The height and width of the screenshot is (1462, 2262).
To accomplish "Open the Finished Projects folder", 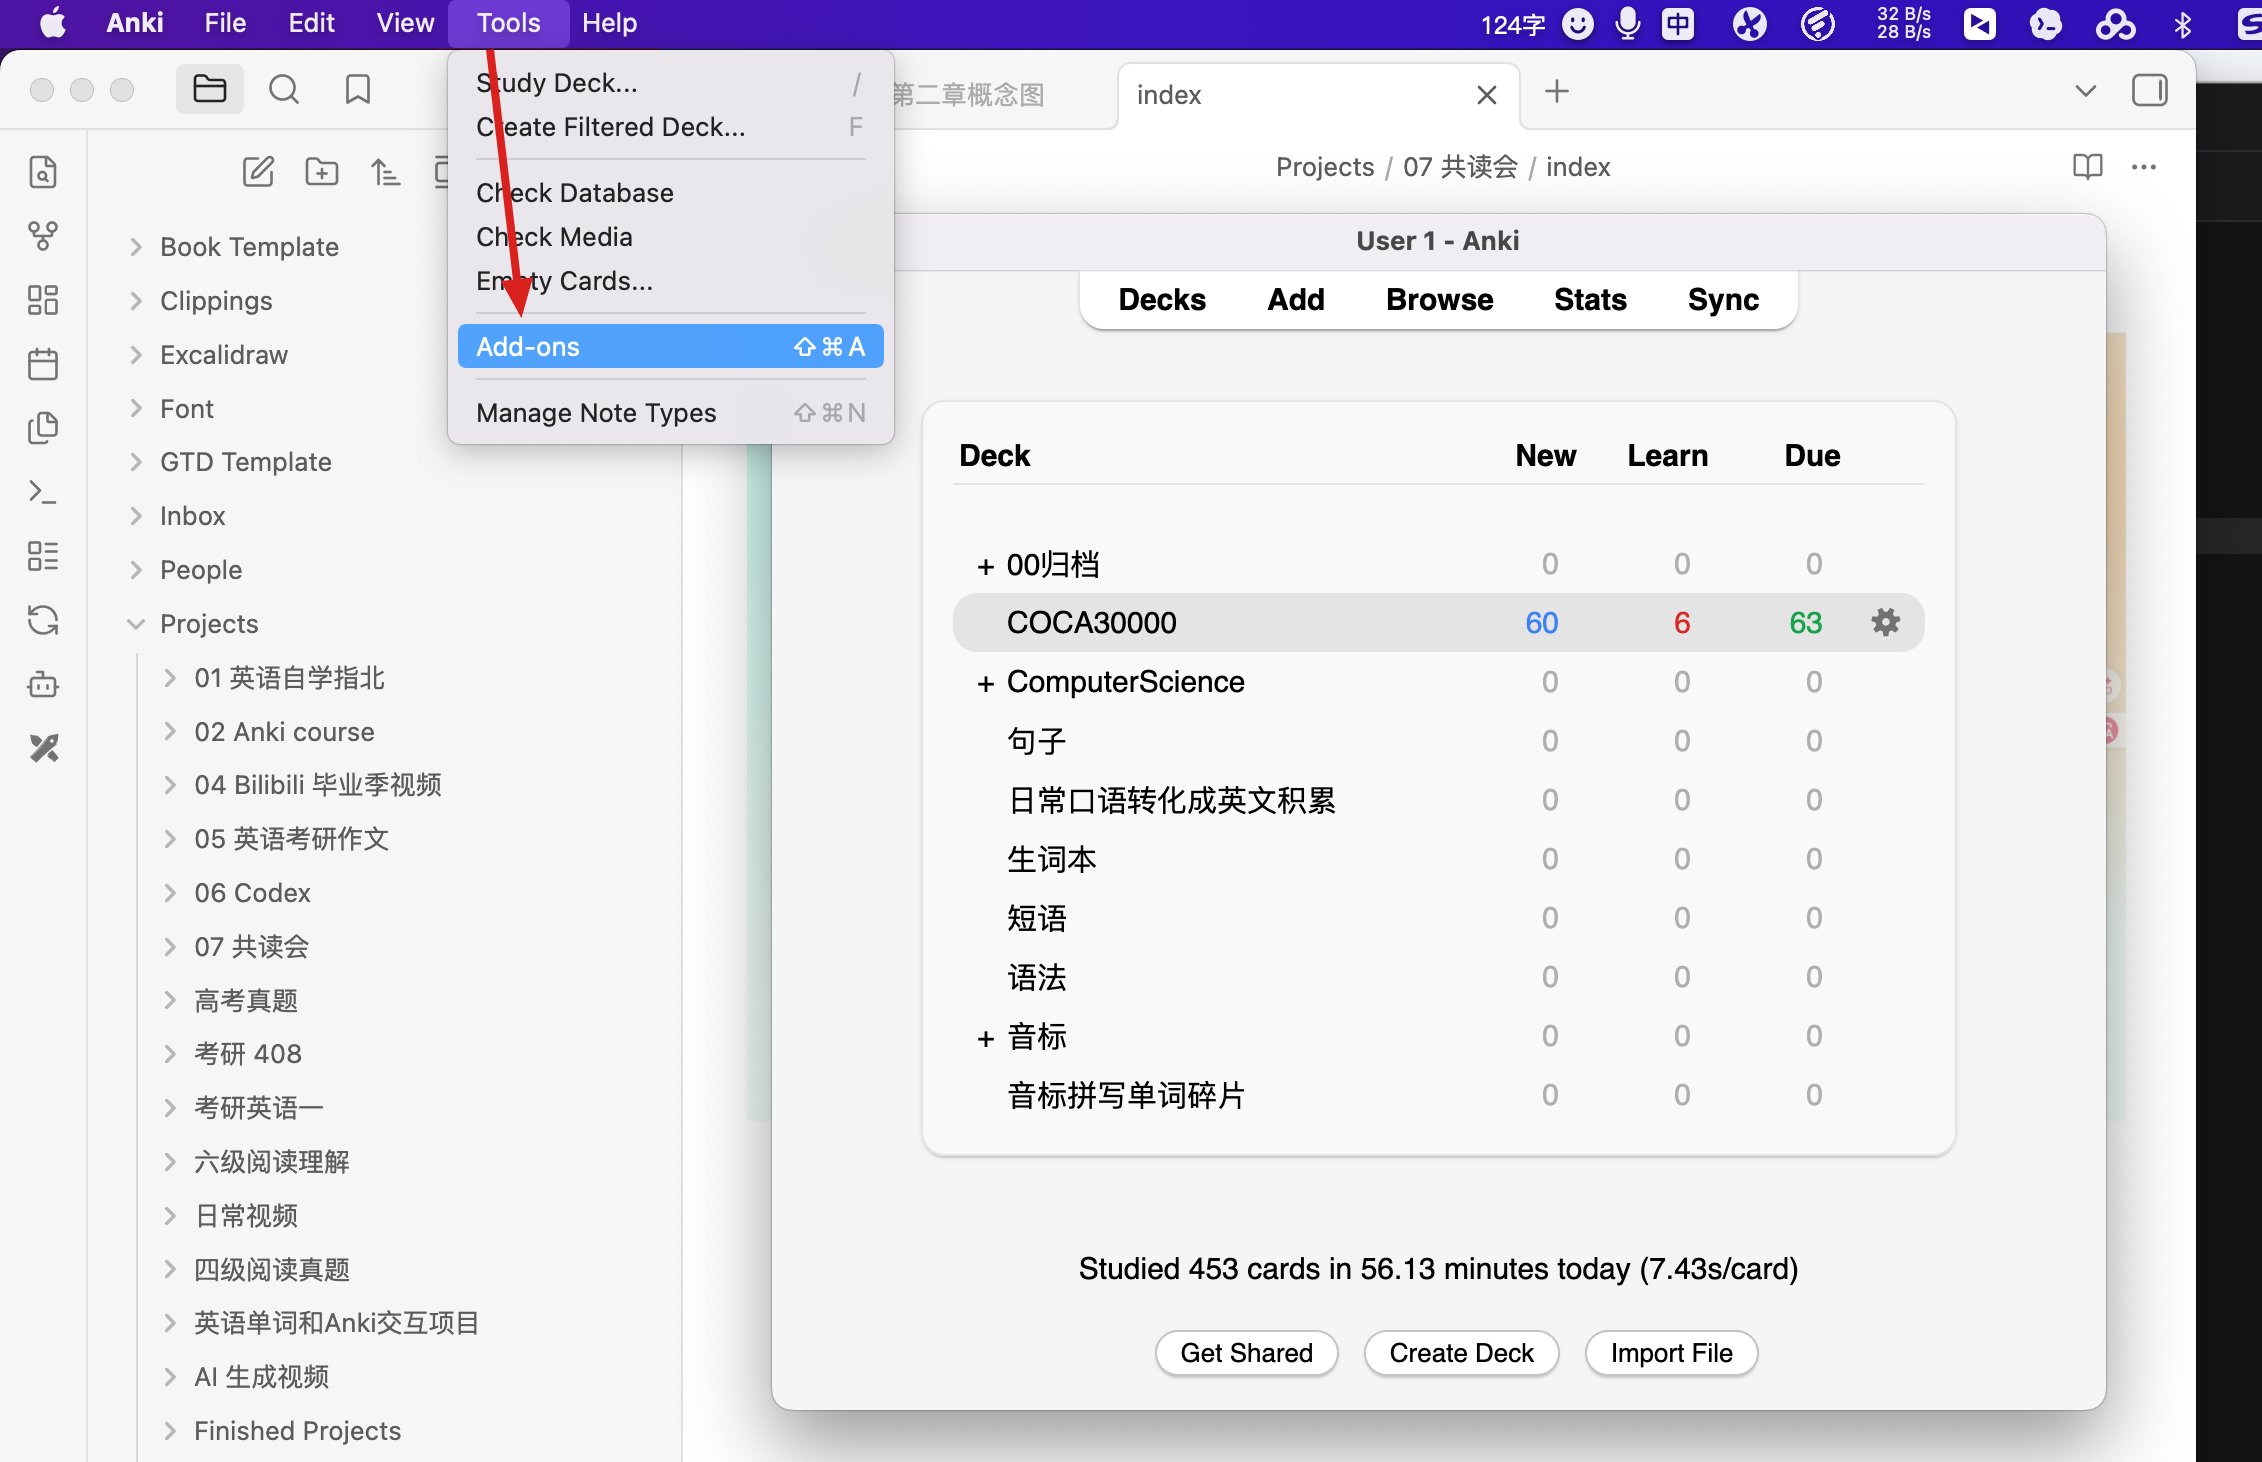I will 298,1431.
